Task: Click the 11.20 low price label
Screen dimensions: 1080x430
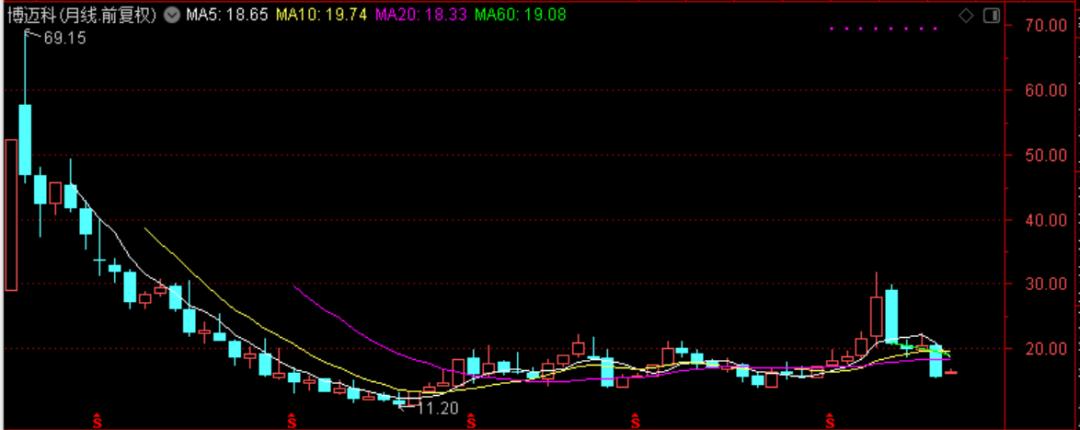Action: tap(437, 408)
